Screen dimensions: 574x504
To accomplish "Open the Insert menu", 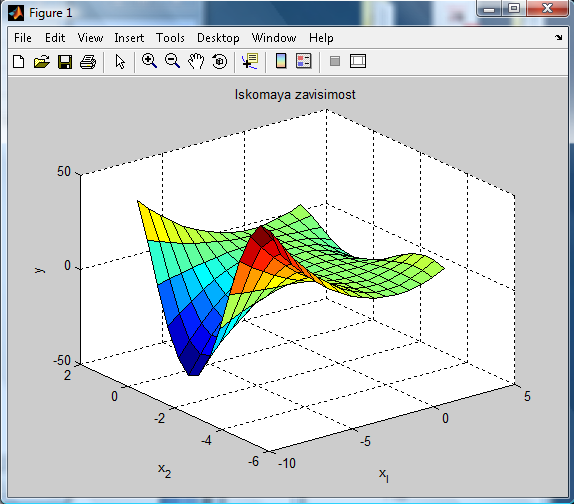I will [x=129, y=38].
